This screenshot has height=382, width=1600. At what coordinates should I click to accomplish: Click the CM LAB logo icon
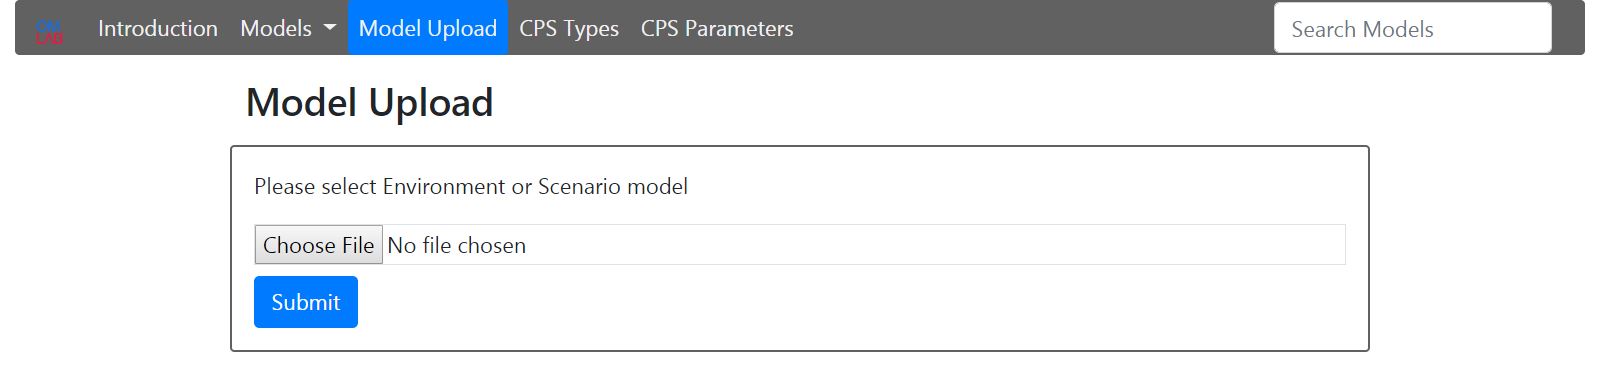click(49, 30)
